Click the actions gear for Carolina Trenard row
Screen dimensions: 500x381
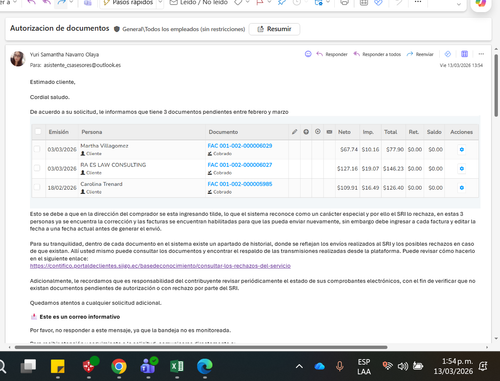(x=462, y=188)
